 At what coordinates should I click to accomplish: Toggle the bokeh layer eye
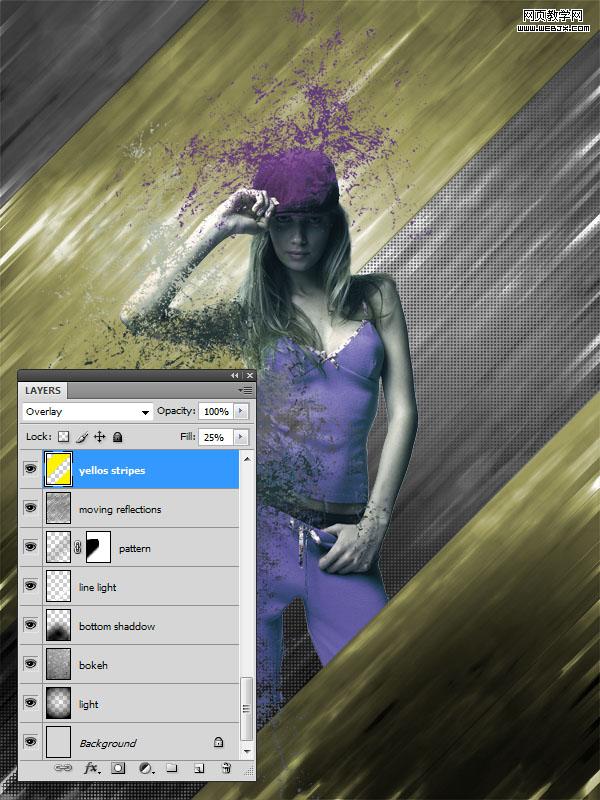coord(31,663)
